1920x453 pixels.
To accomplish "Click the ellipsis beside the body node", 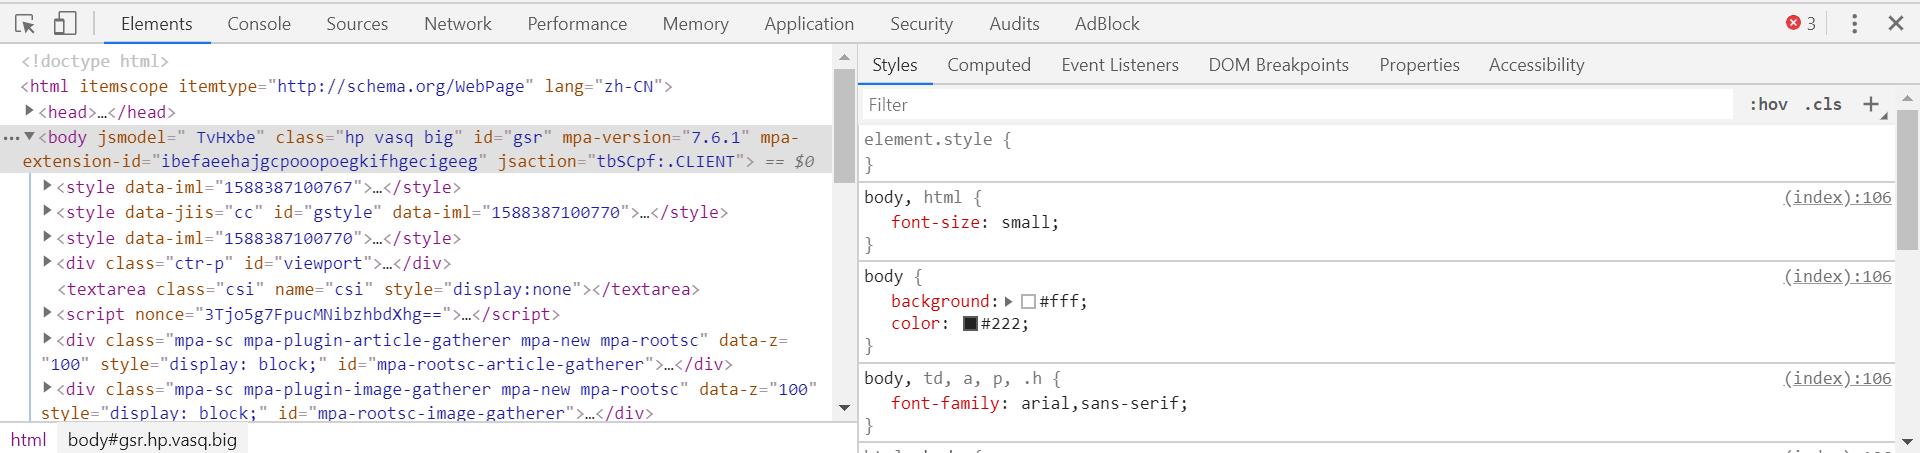I will point(10,137).
